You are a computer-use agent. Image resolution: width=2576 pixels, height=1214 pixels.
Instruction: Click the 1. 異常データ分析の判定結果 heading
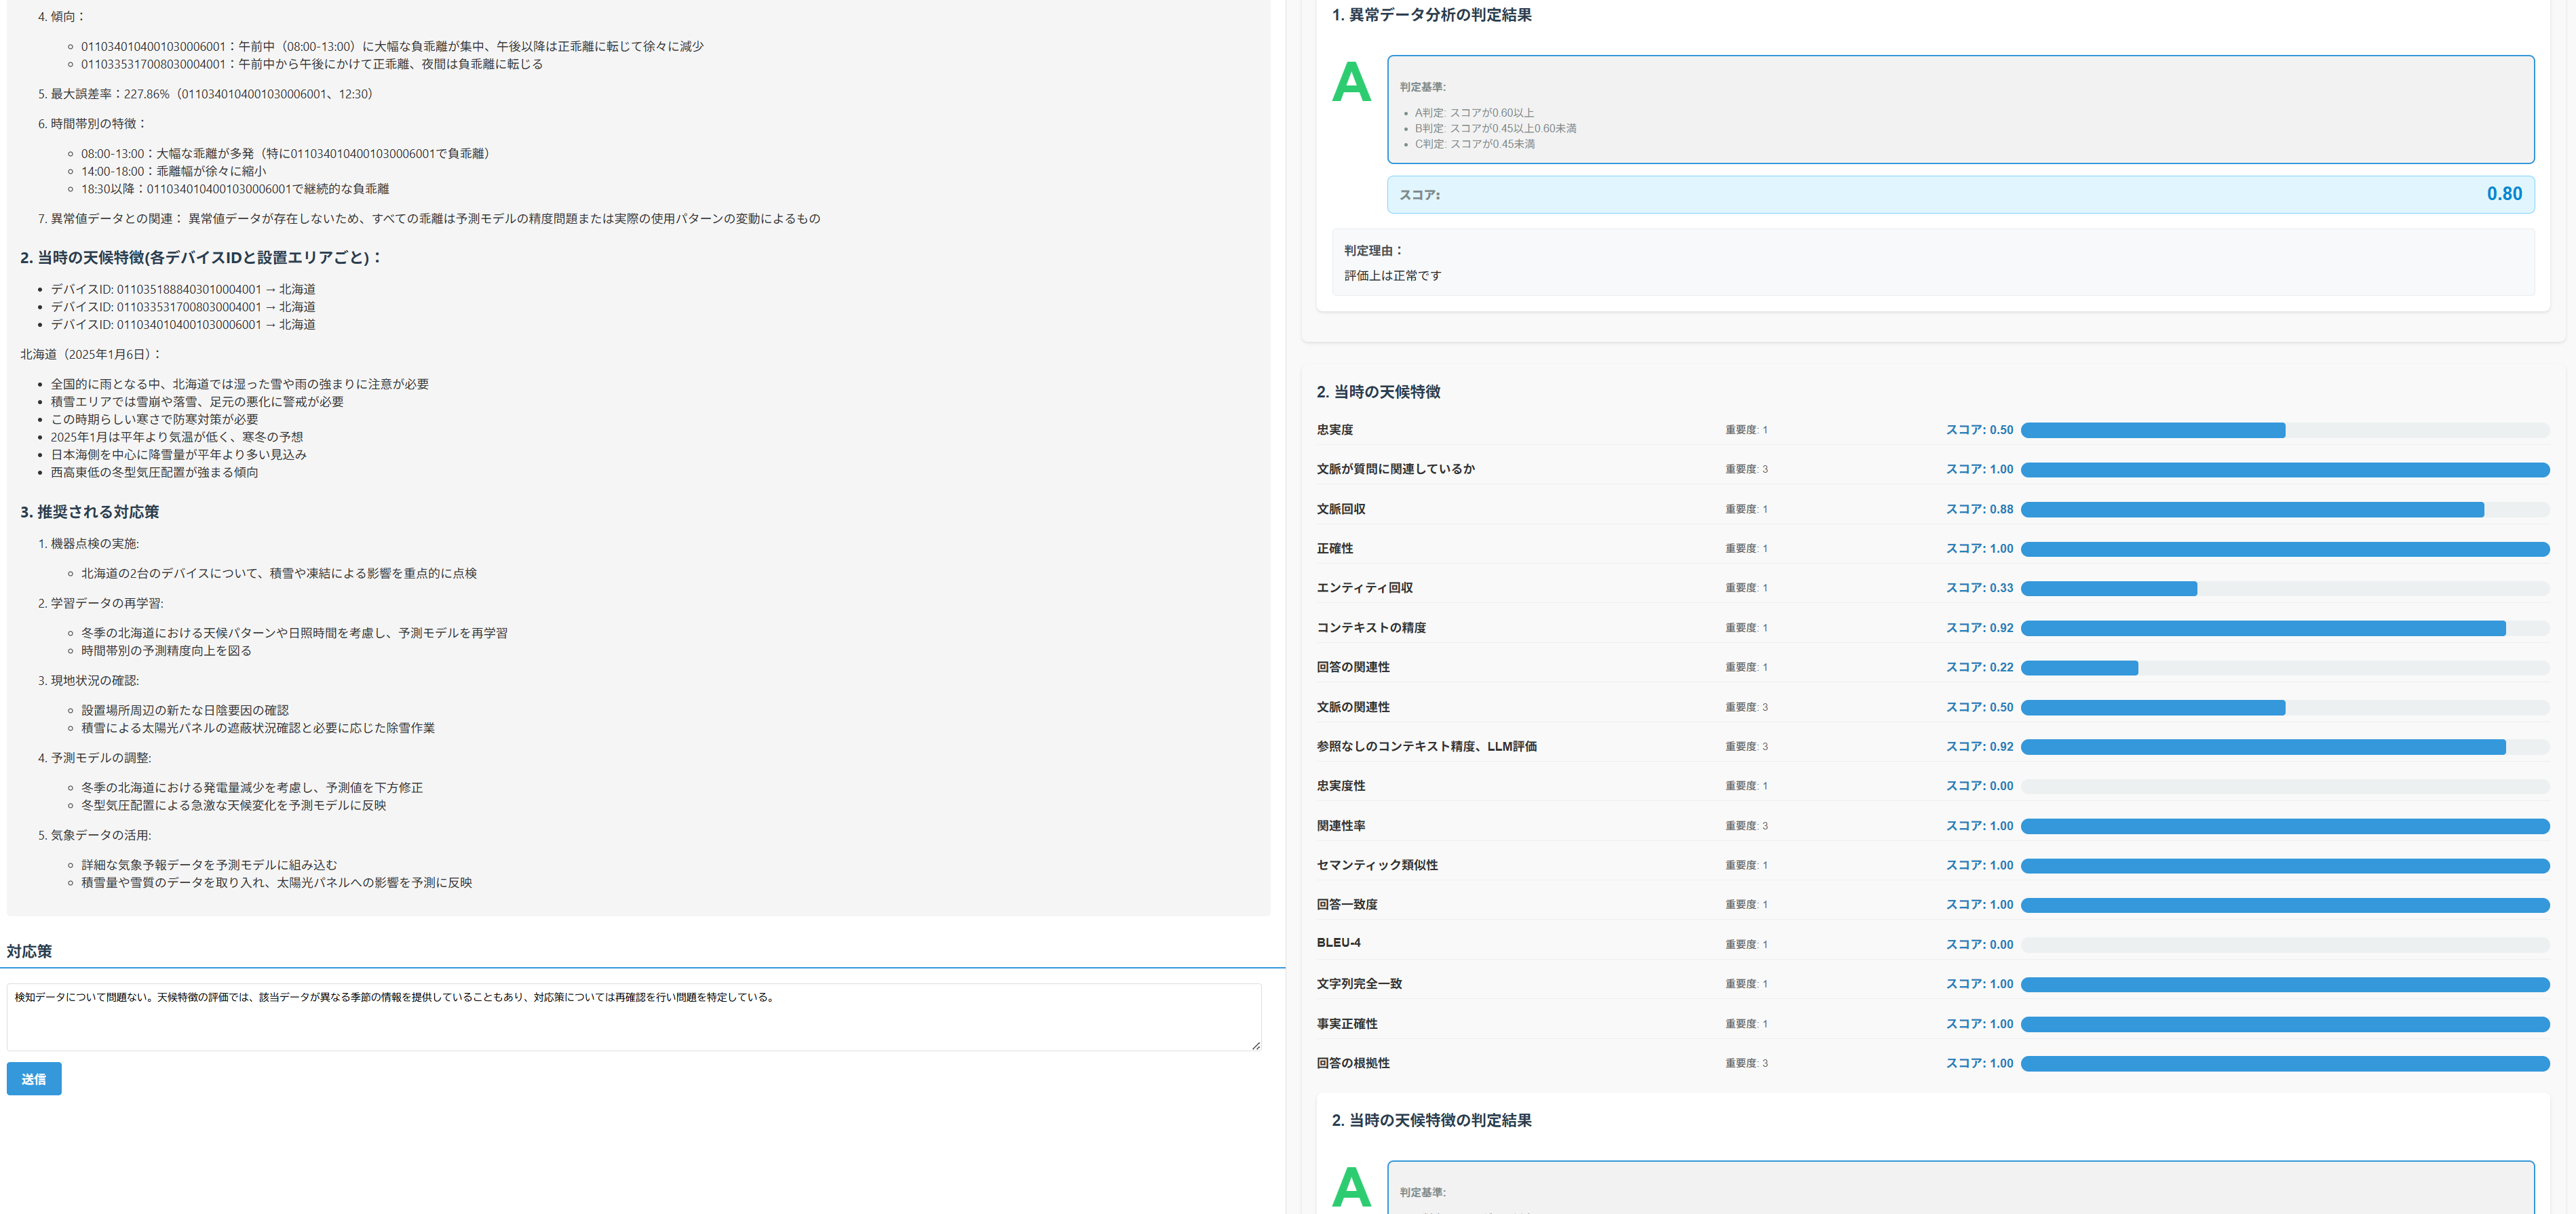tap(1431, 15)
